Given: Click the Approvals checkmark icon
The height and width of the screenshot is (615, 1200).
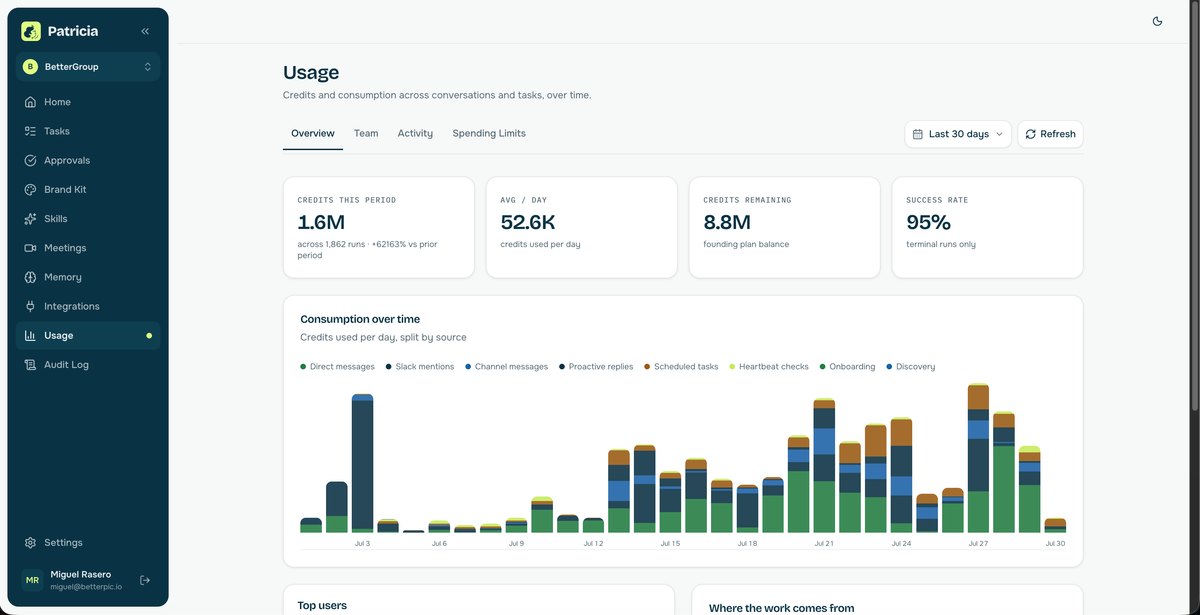Looking at the screenshot, I should coord(30,160).
